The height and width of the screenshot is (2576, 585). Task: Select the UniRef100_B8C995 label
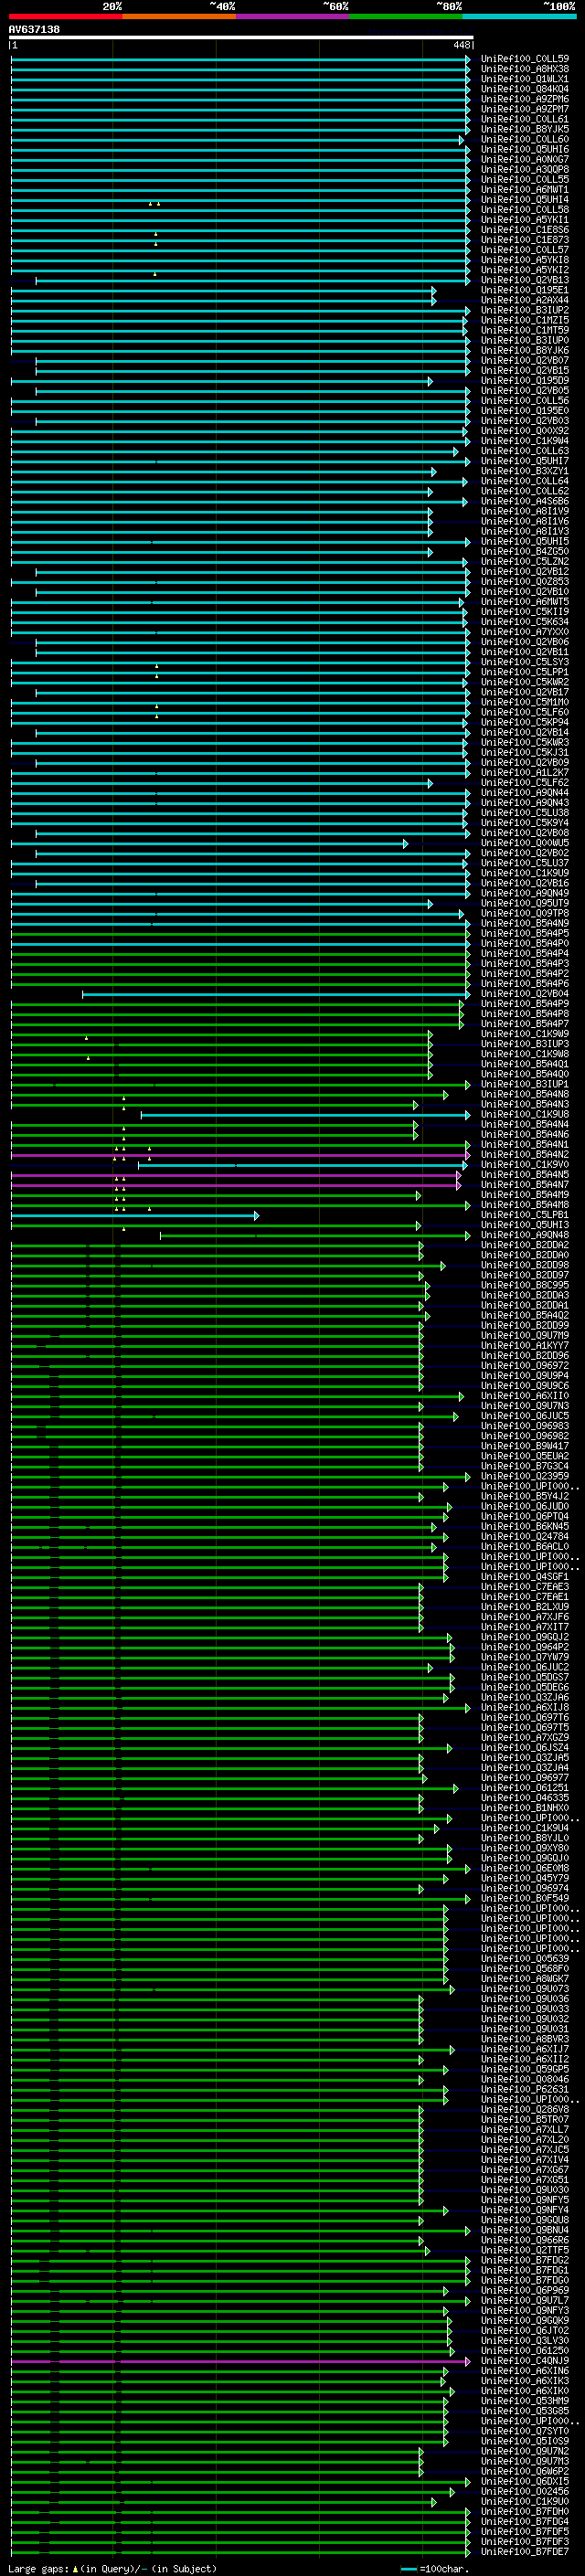click(524, 1286)
